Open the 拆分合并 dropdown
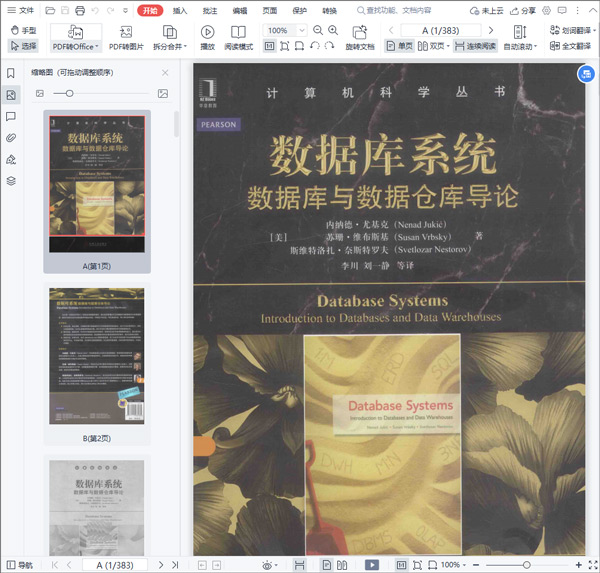 [x=170, y=38]
